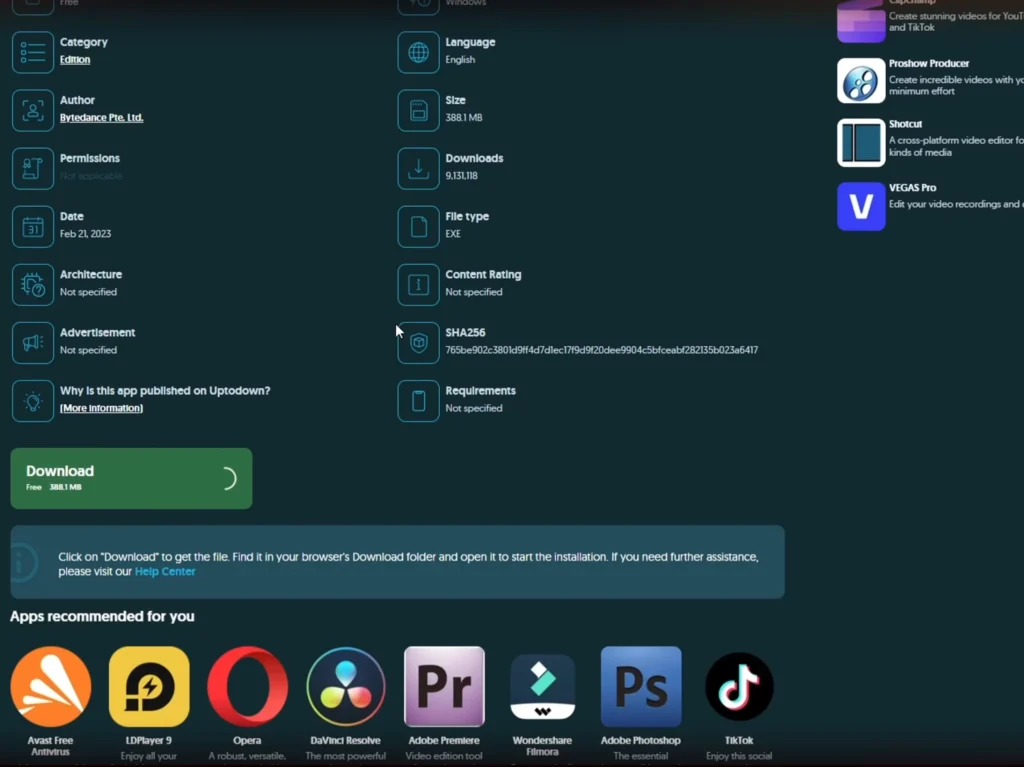Click the DaVinci Resolve label

coord(345,740)
